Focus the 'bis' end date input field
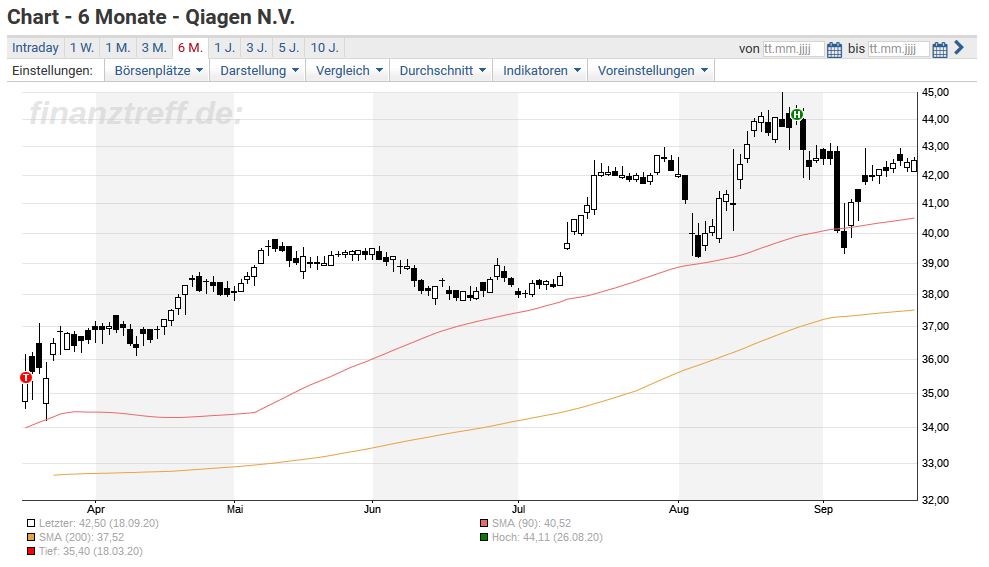This screenshot has width=989, height=567. 898,49
